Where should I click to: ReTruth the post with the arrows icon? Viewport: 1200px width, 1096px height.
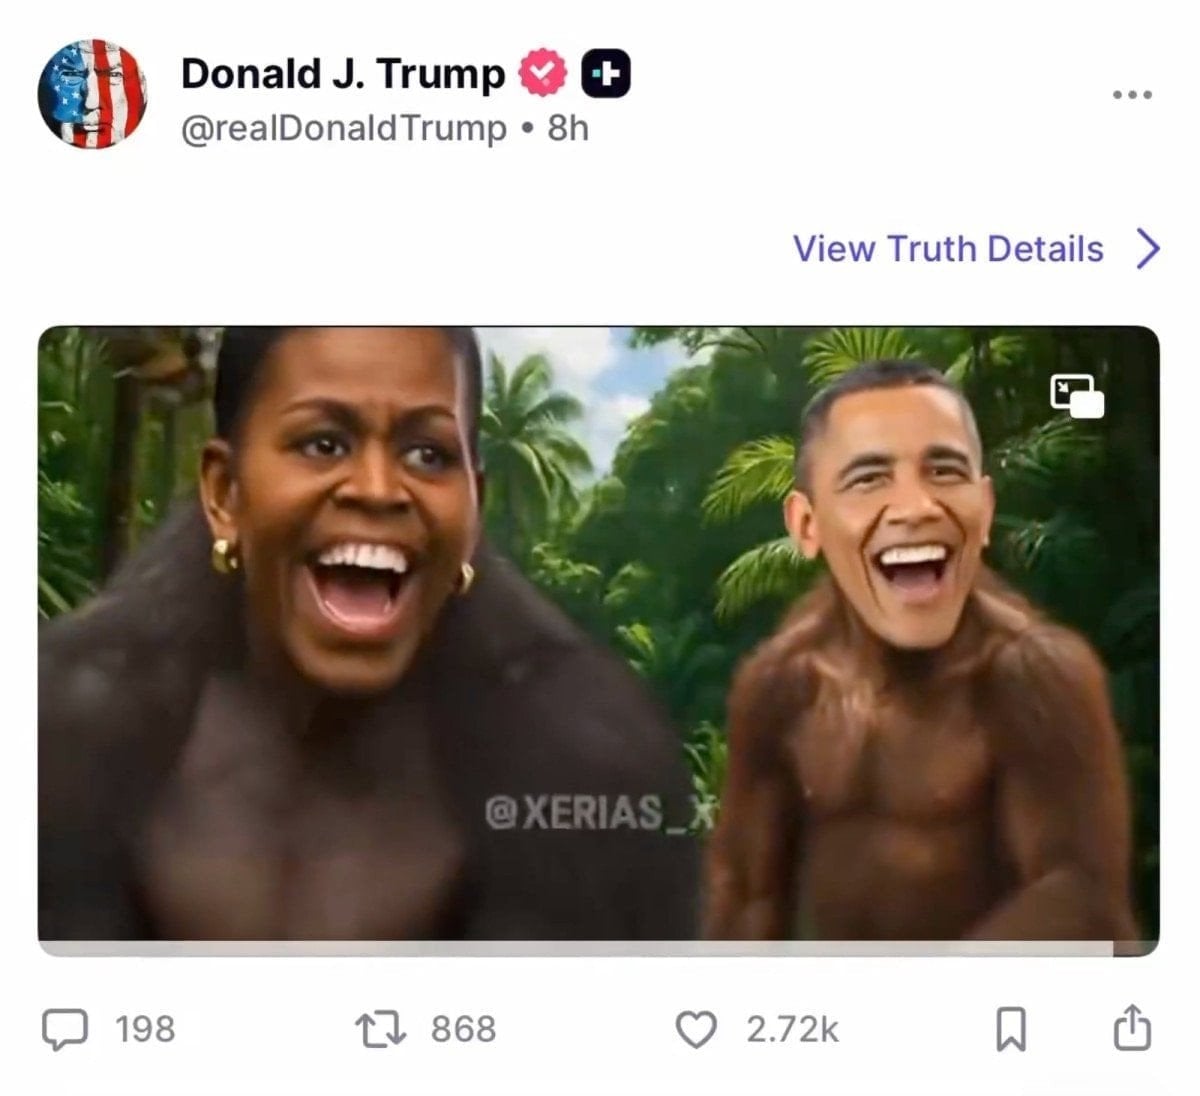pos(381,1029)
